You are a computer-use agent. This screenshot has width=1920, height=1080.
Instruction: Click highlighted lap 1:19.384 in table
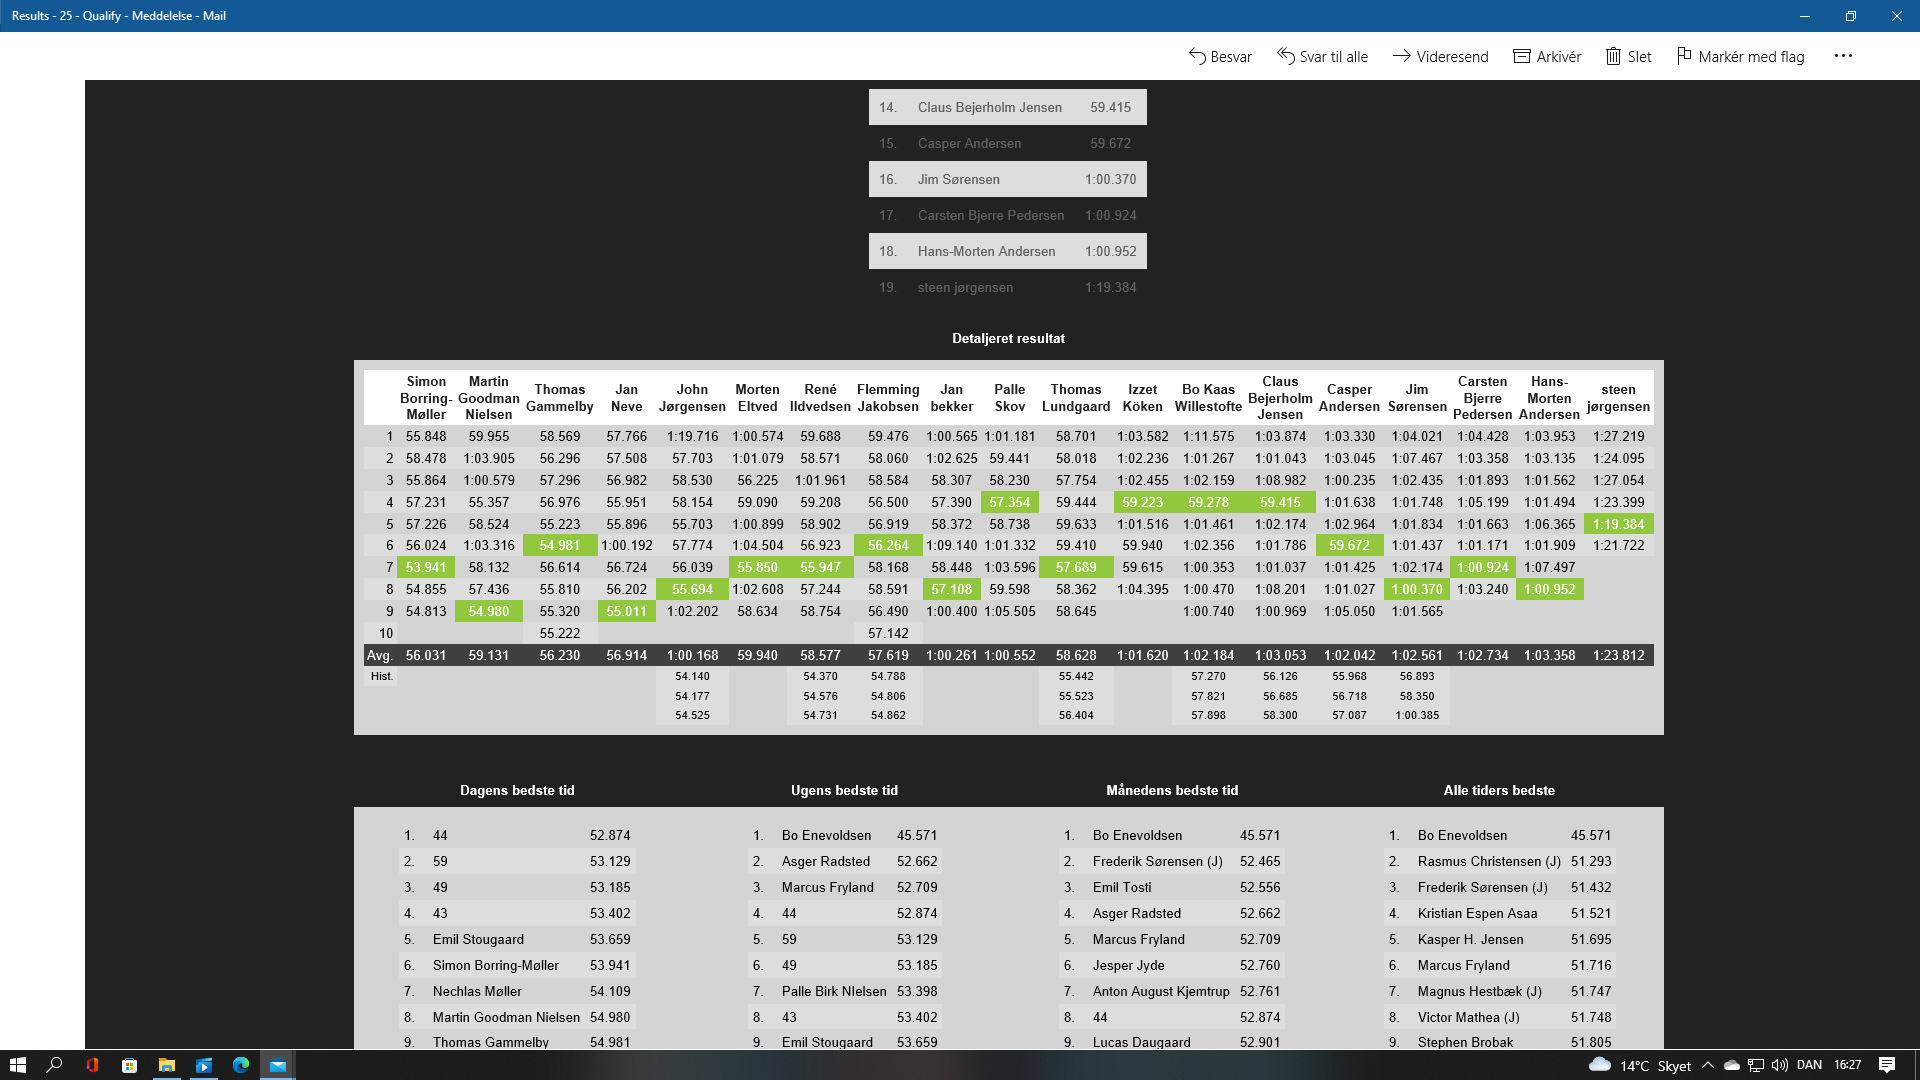point(1618,524)
